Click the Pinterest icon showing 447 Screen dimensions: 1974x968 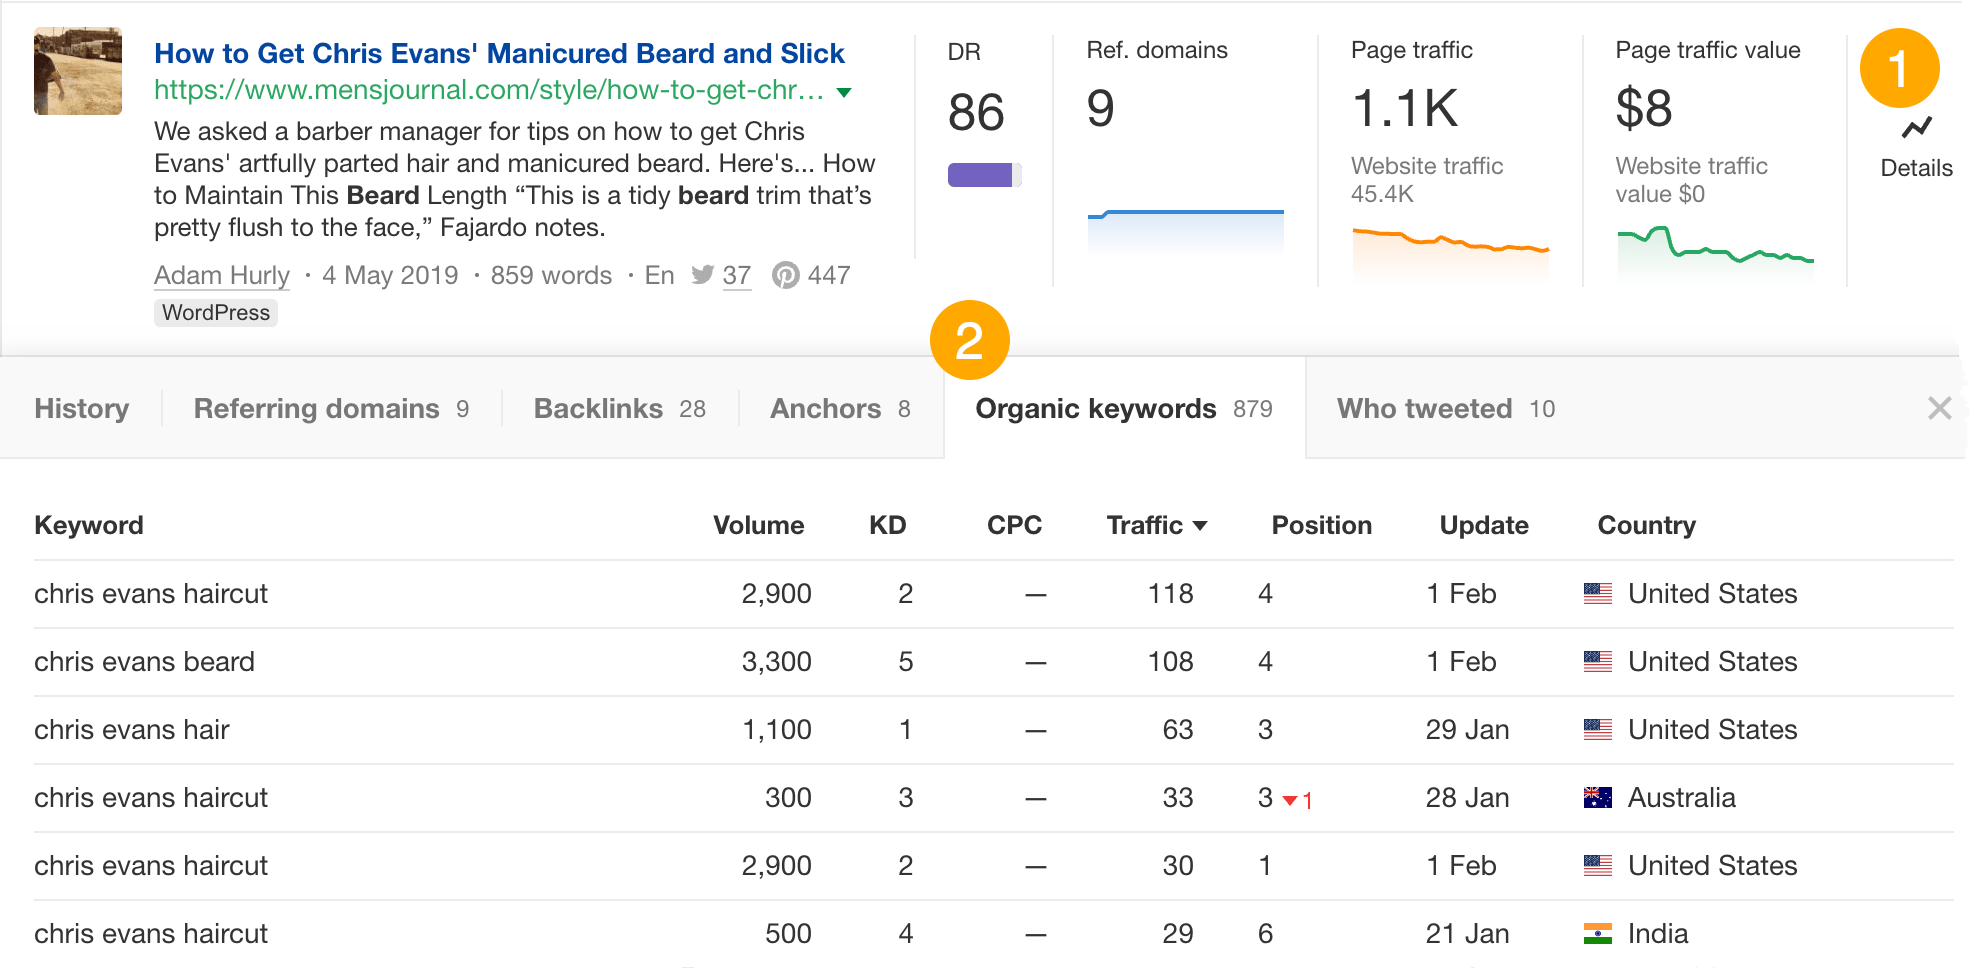tap(787, 275)
